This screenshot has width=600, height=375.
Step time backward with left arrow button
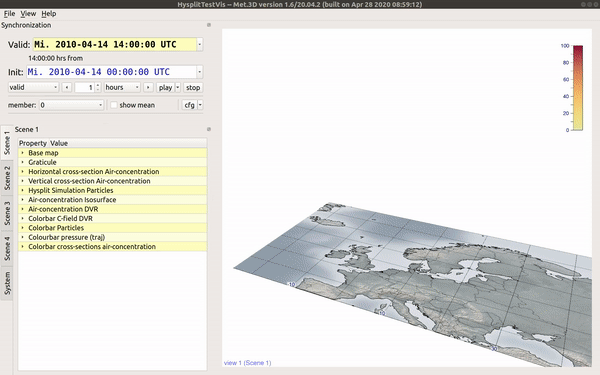(x=67, y=87)
